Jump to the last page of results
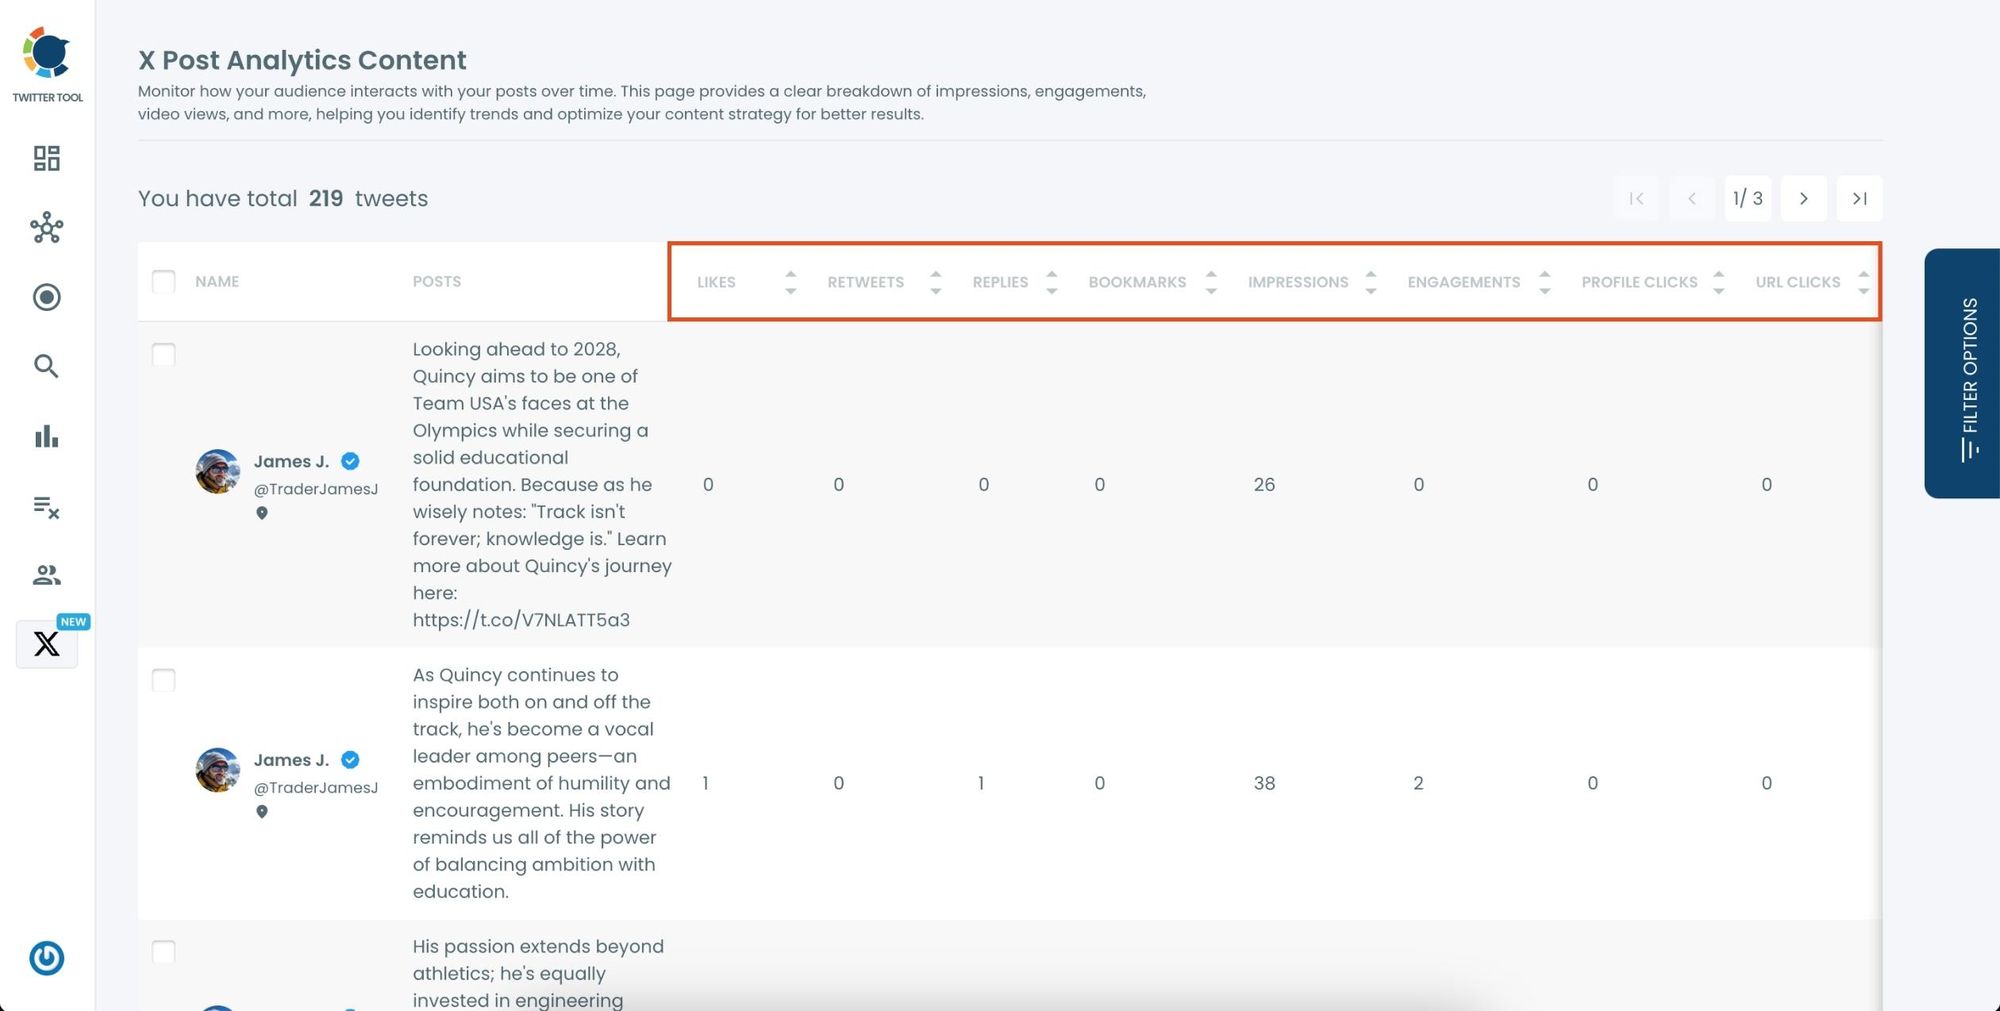Image resolution: width=2000 pixels, height=1011 pixels. point(1859,198)
